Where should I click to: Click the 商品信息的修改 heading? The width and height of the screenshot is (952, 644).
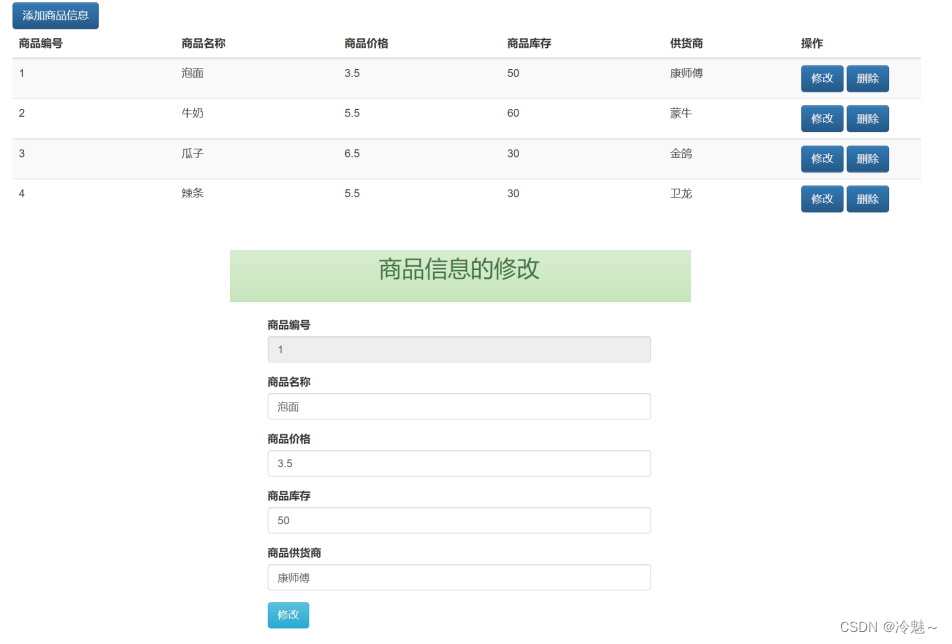(459, 269)
